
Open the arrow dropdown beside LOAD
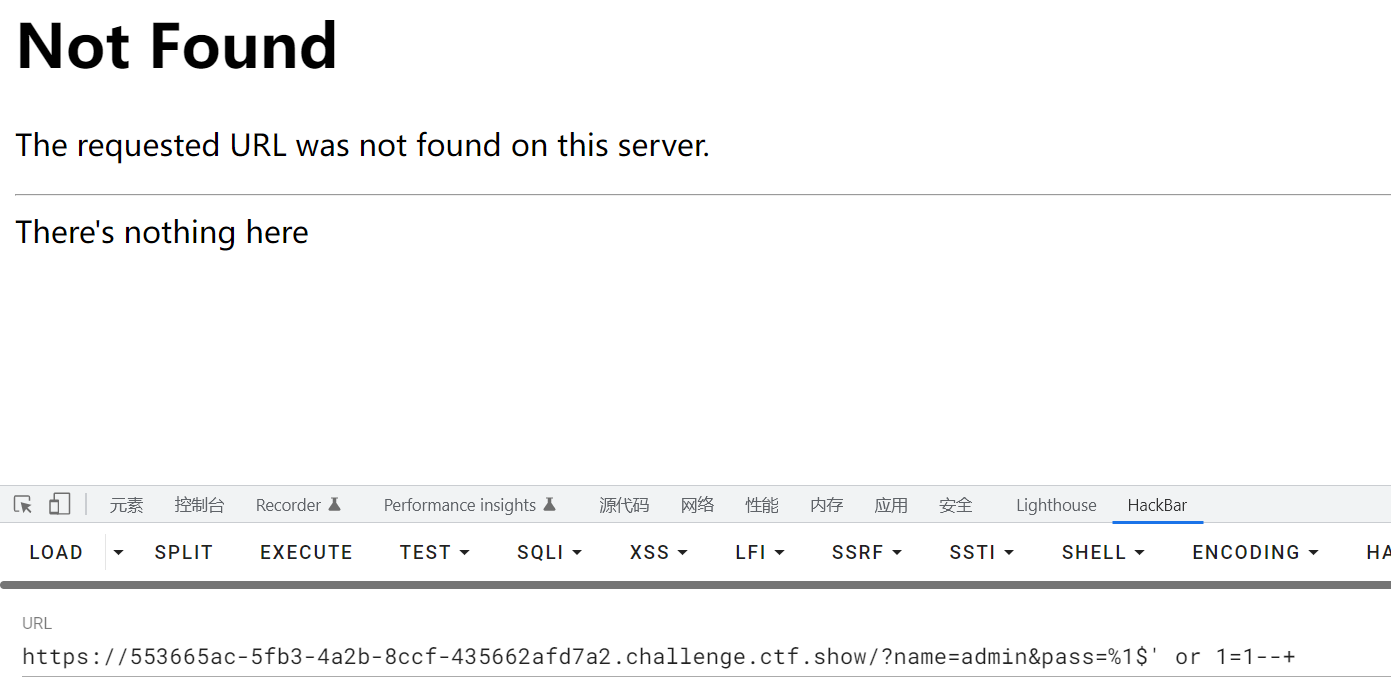(x=118, y=552)
